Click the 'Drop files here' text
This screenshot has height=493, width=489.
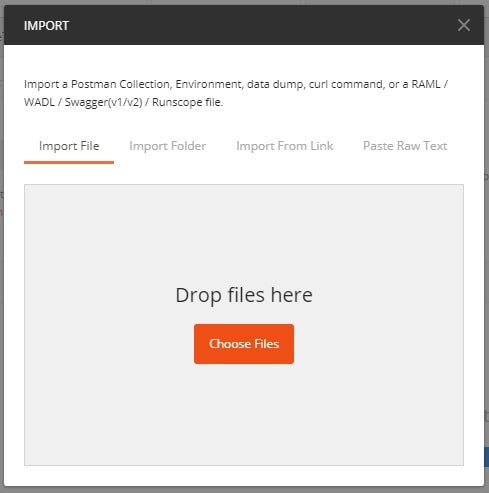[244, 295]
